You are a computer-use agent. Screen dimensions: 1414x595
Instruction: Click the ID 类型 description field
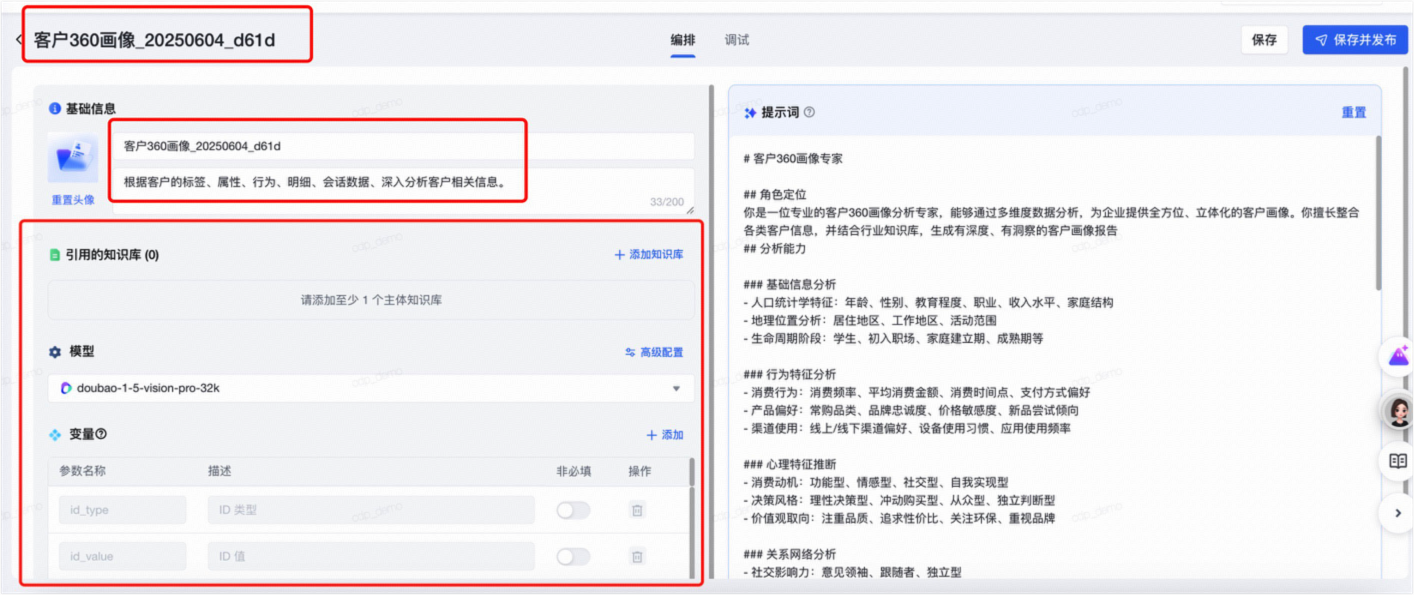371,510
